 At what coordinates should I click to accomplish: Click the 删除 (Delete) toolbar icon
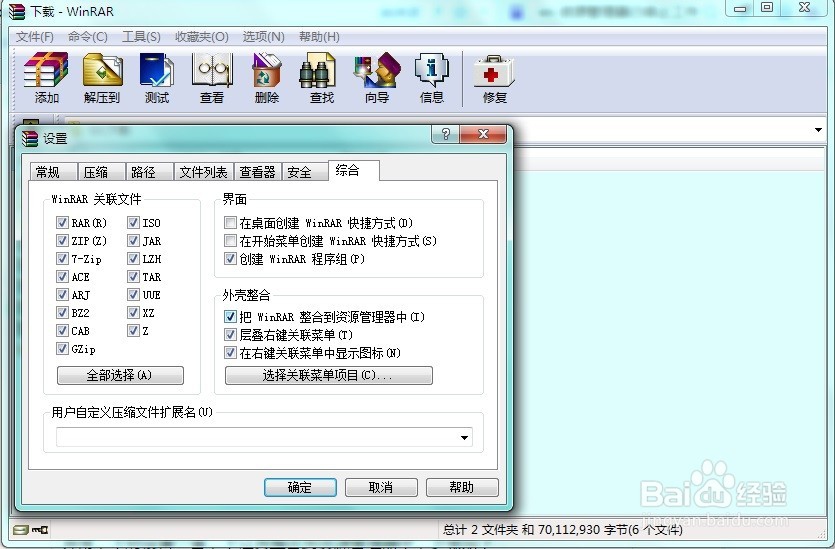tap(267, 77)
